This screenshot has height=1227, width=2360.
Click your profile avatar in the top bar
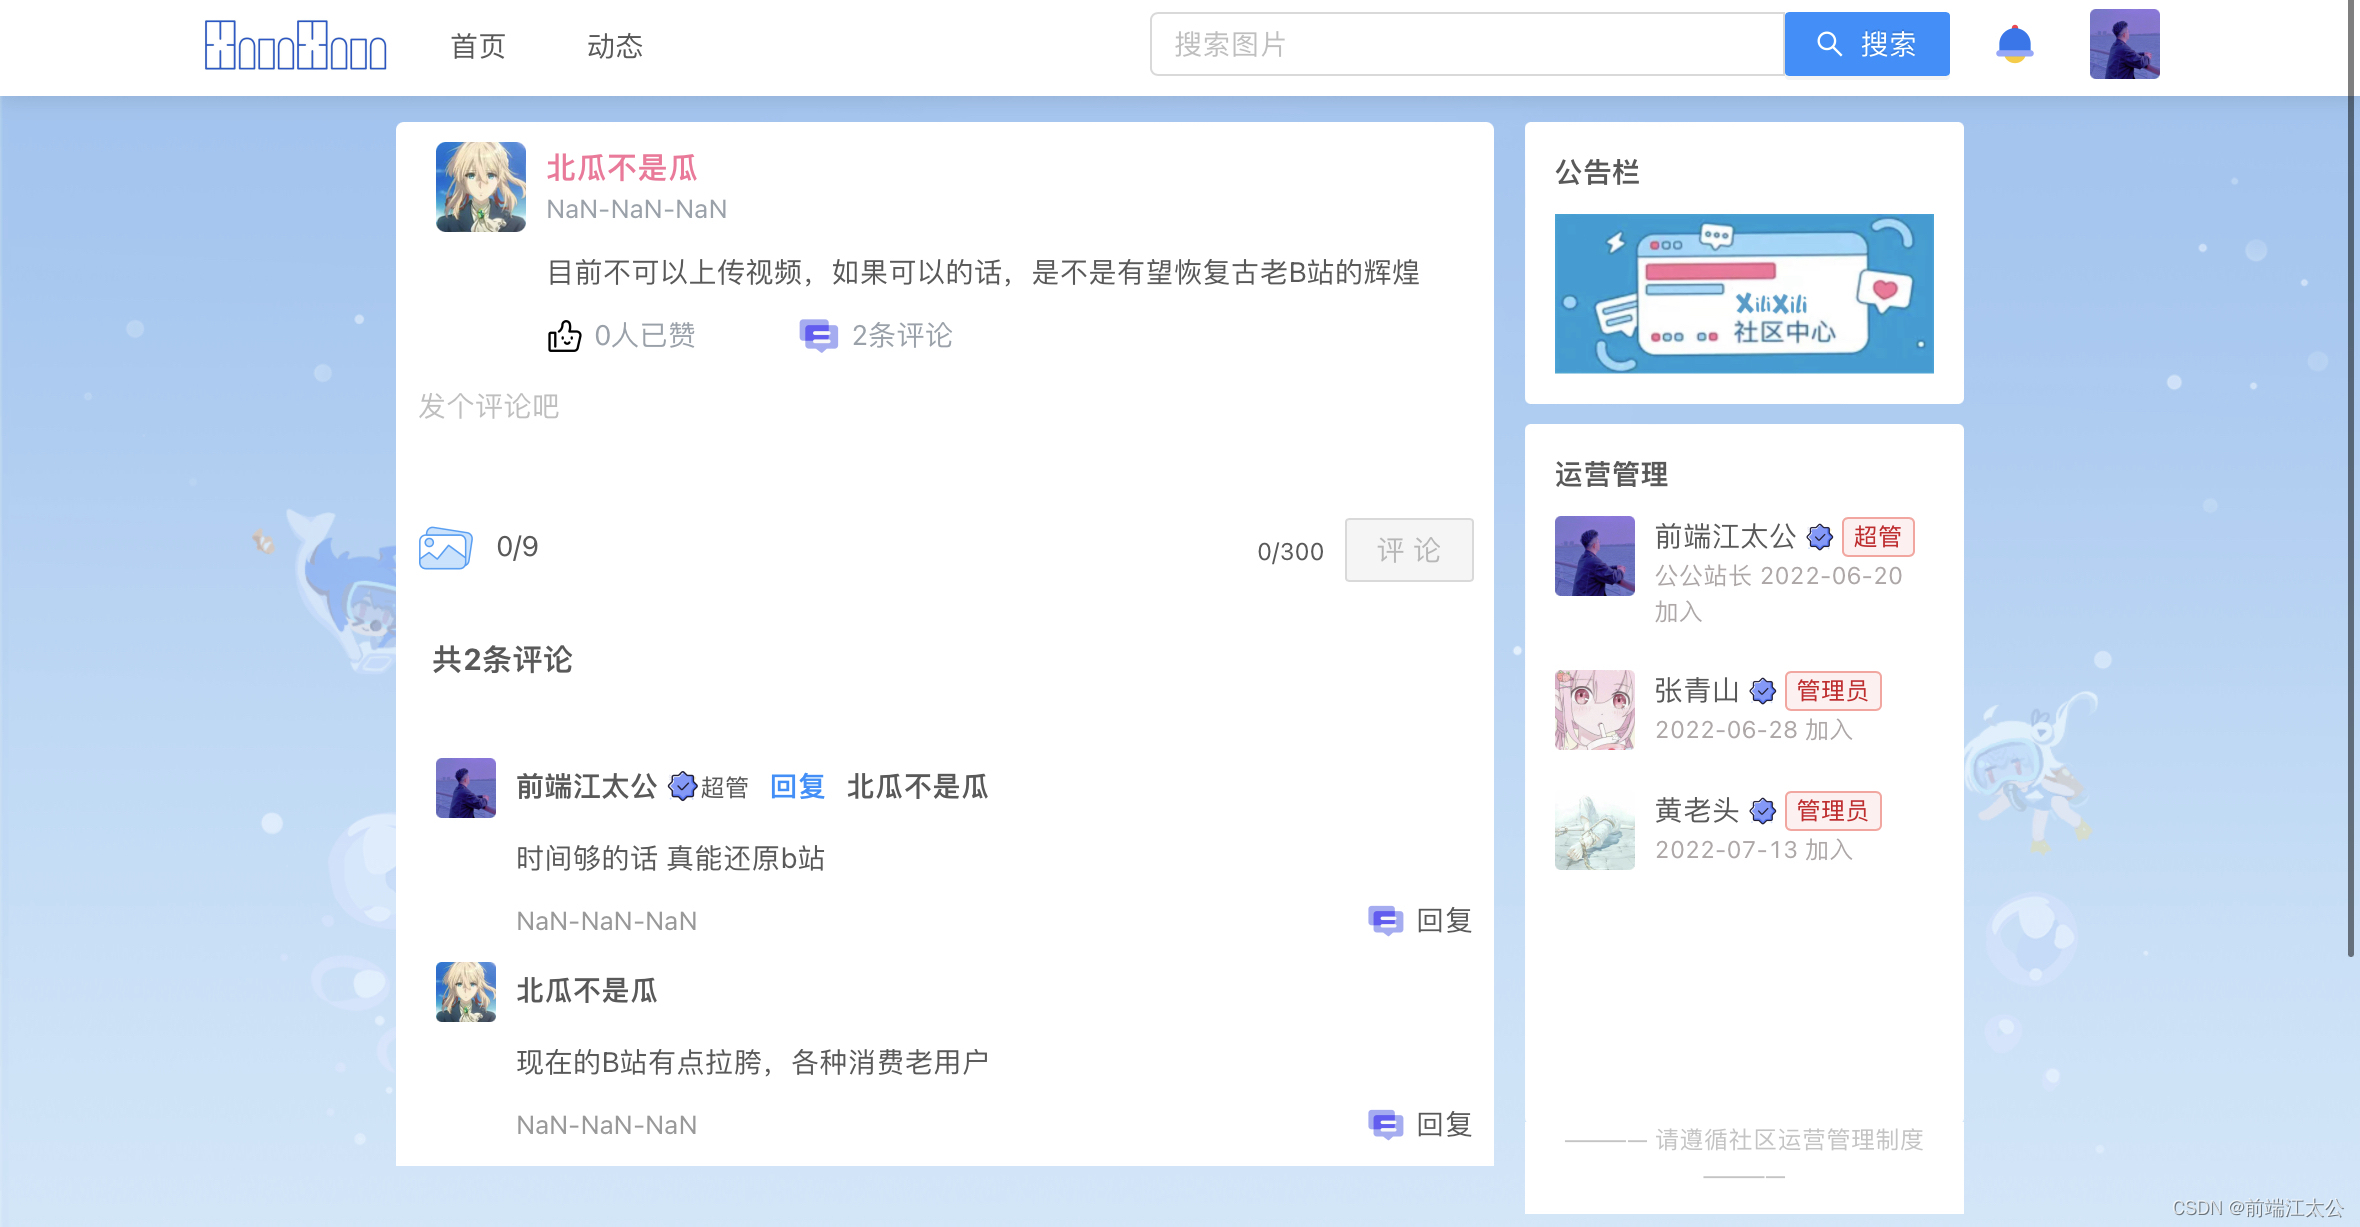(2124, 44)
